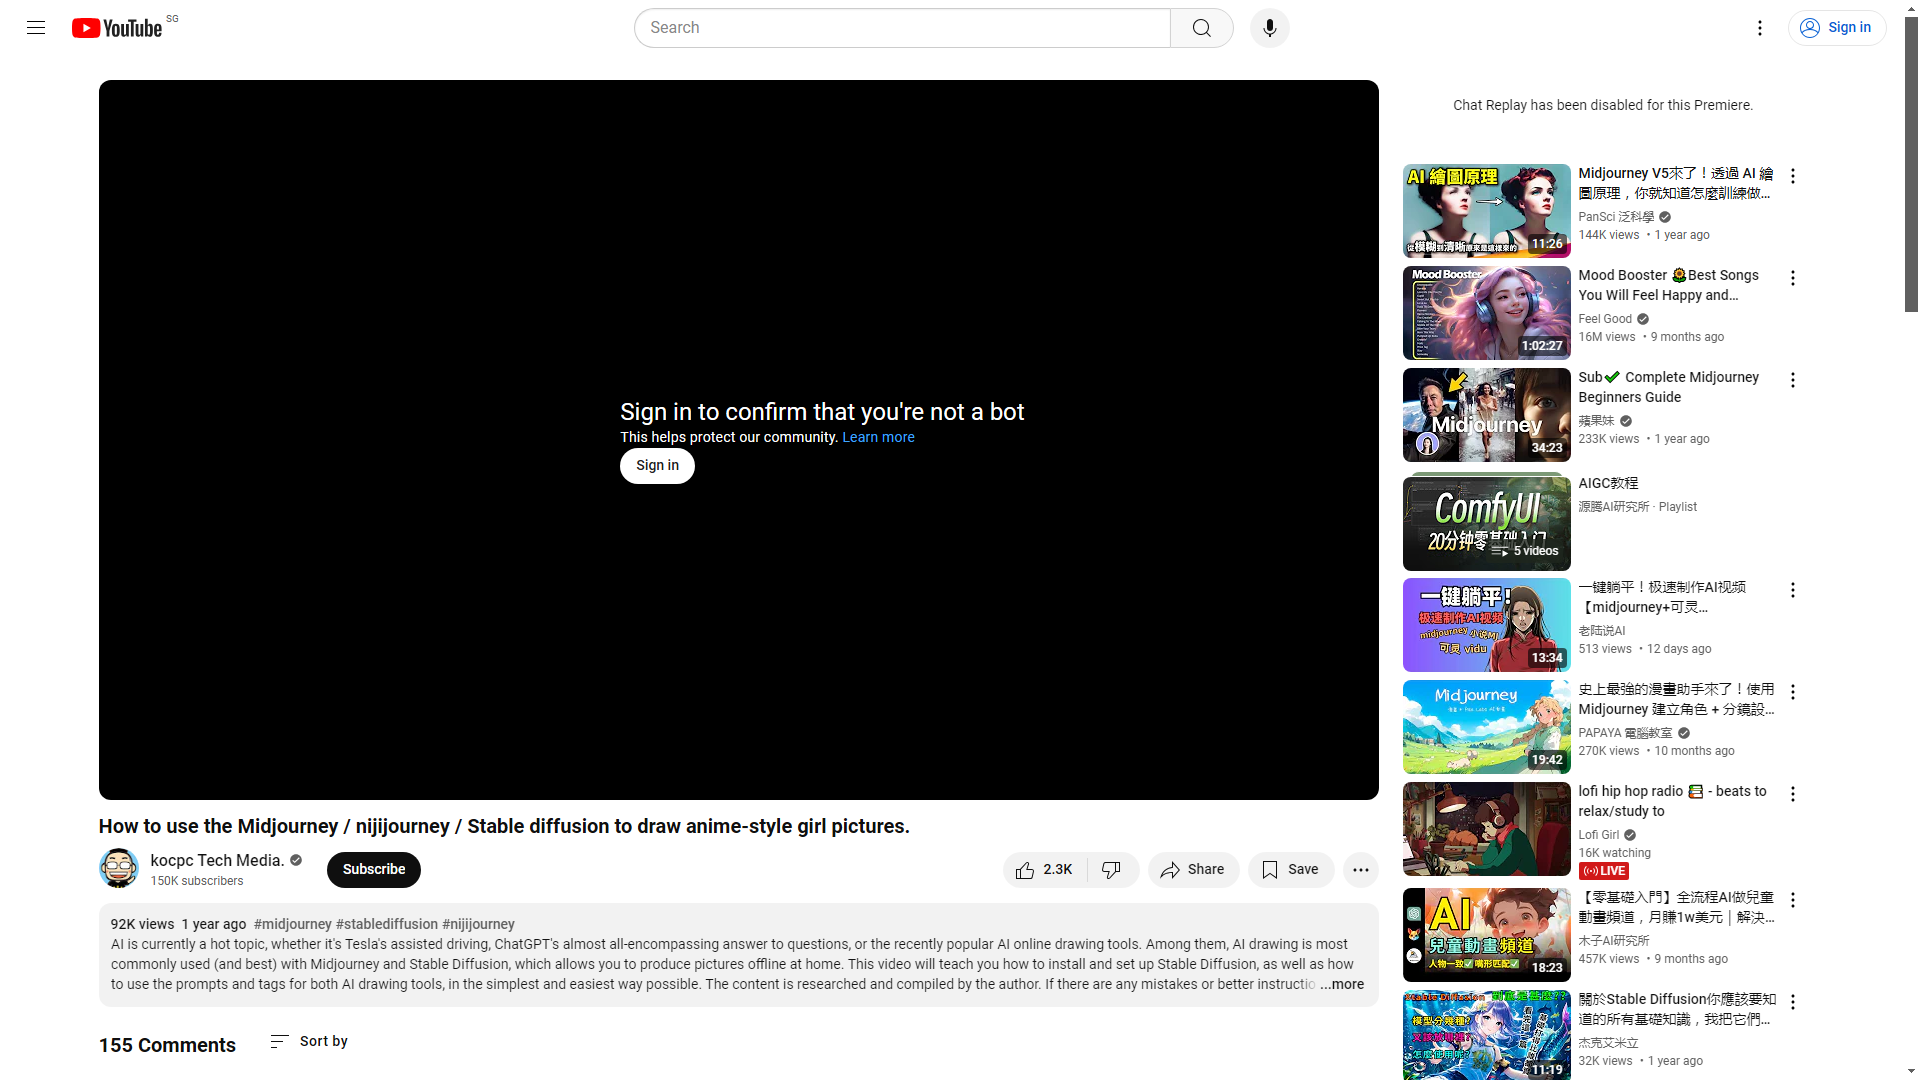Image resolution: width=1920 pixels, height=1080 pixels.
Task: Play lofi hip hop radio live thumbnail
Action: pos(1486,829)
